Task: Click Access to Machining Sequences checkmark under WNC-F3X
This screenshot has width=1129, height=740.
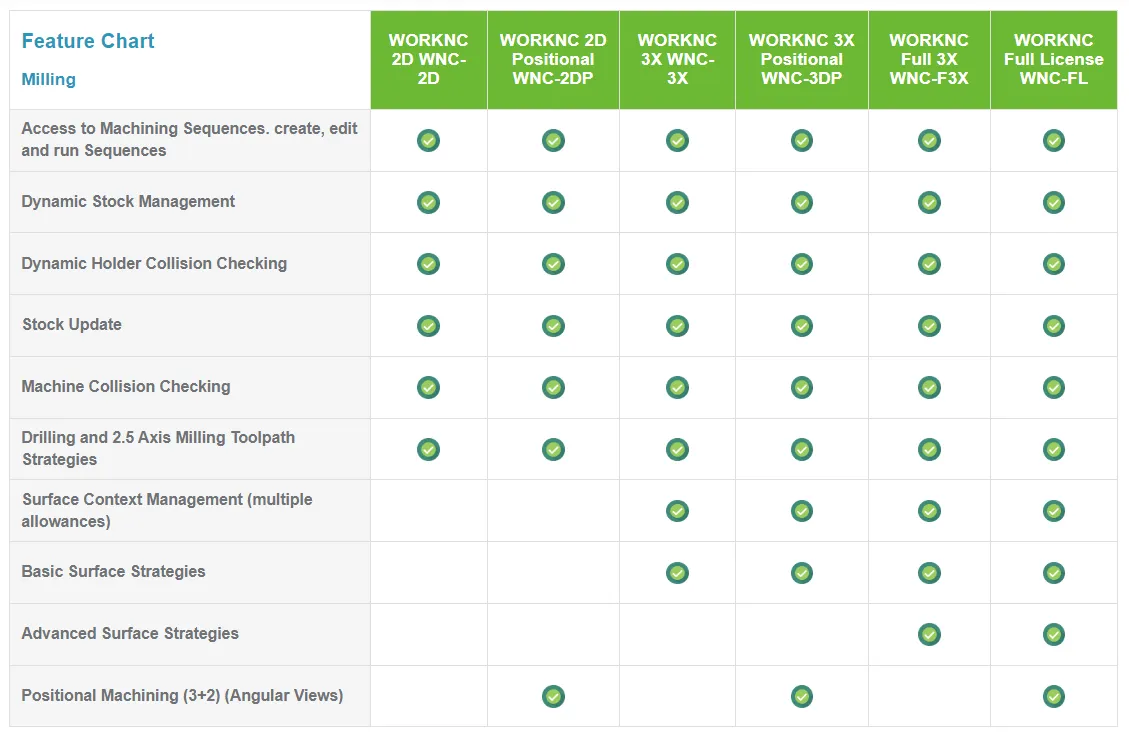Action: point(929,141)
